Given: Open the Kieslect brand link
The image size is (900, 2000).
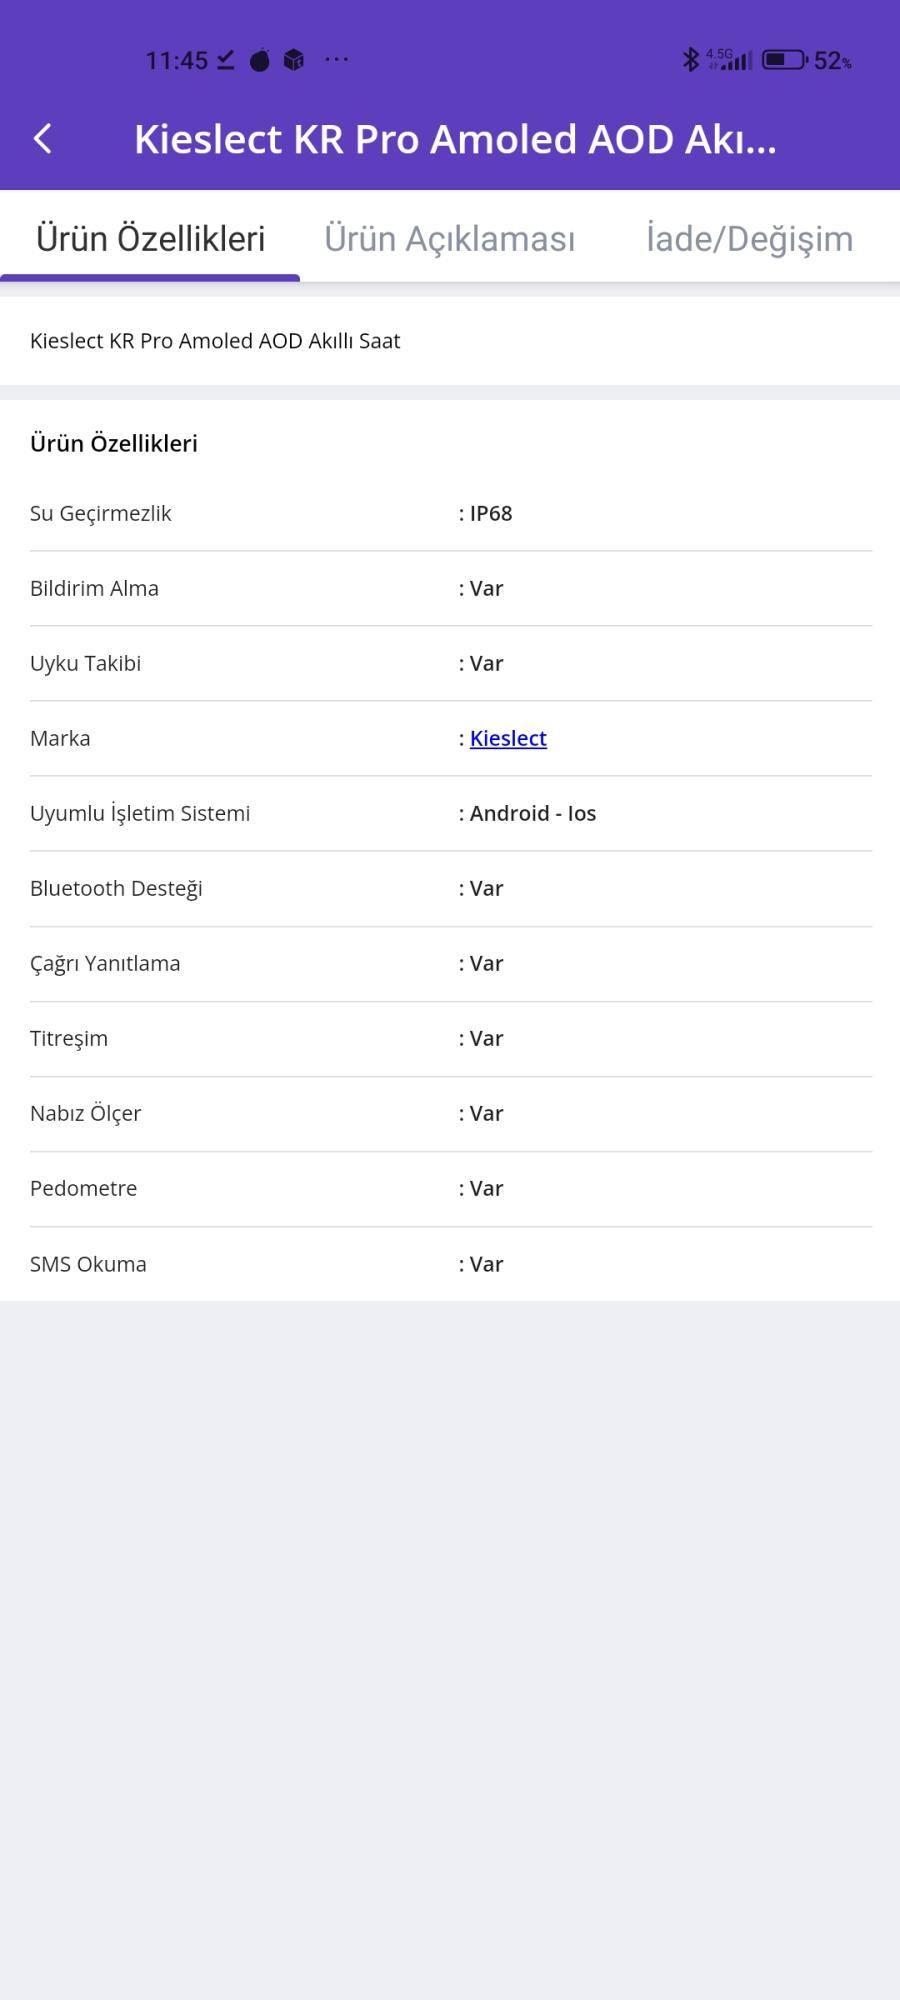Looking at the screenshot, I should click(x=508, y=738).
